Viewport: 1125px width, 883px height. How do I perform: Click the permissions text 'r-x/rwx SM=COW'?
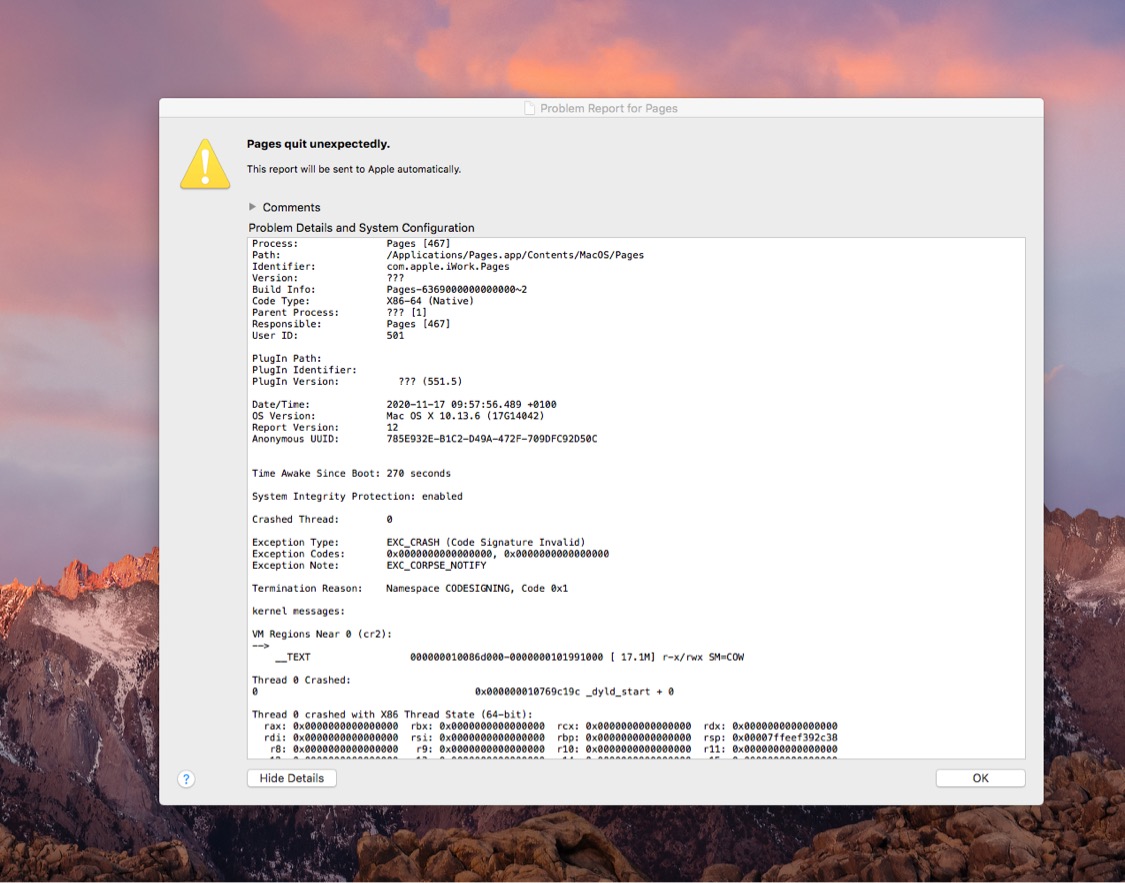703,657
